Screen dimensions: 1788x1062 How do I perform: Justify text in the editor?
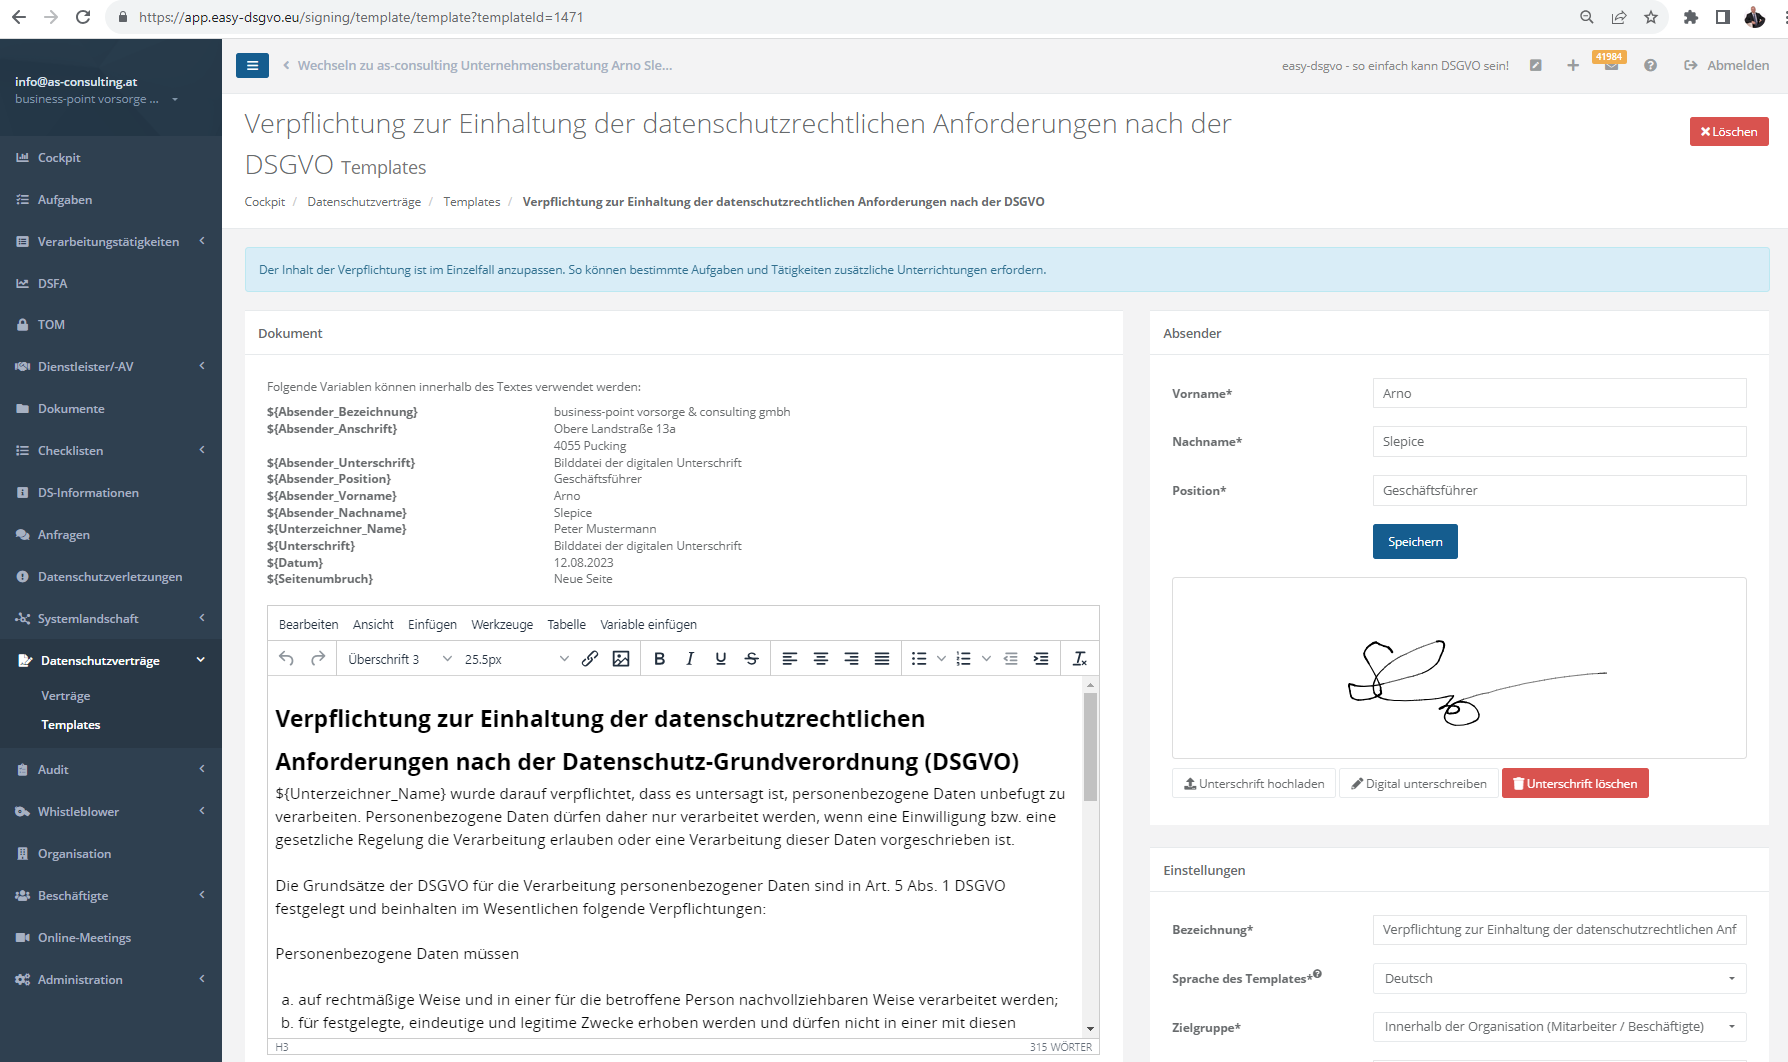tap(882, 658)
